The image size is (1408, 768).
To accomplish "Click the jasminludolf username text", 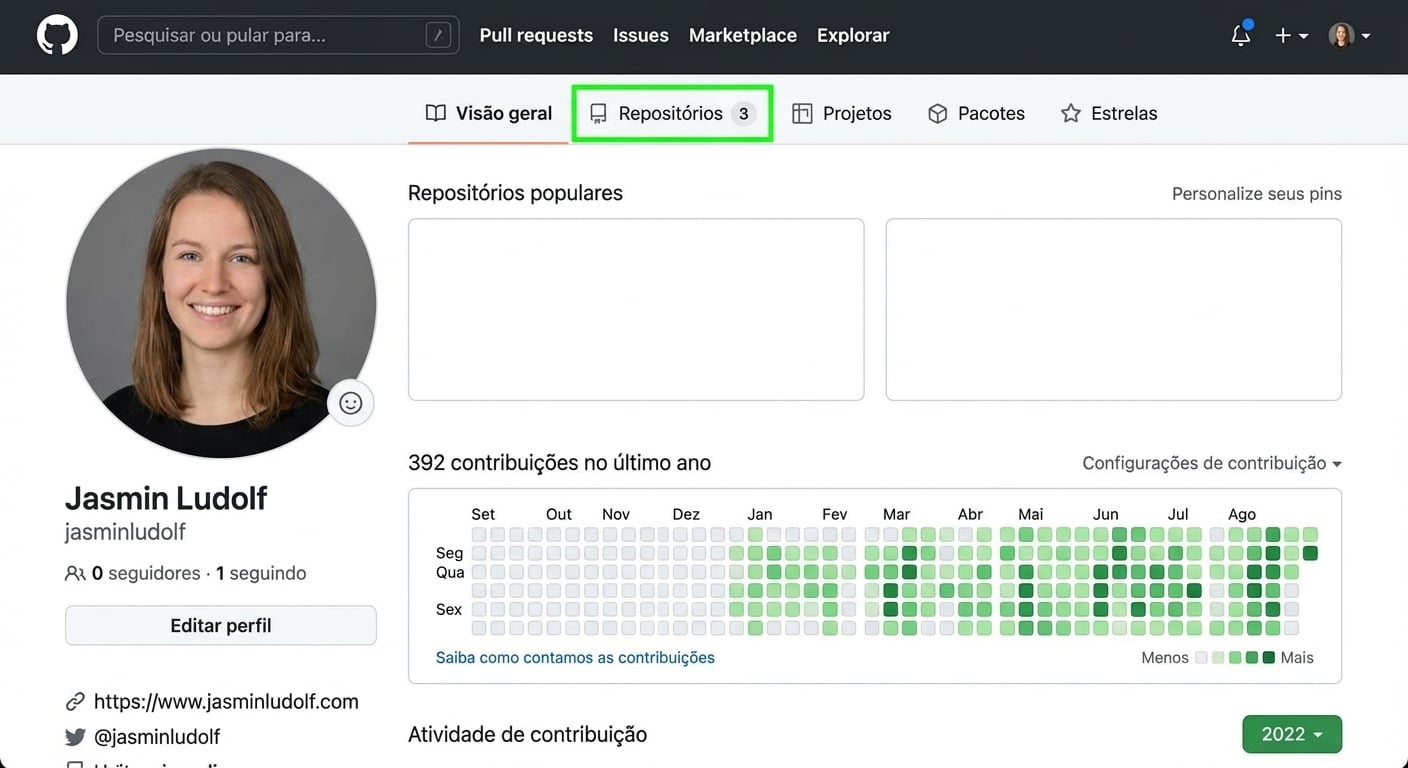I will (x=125, y=532).
